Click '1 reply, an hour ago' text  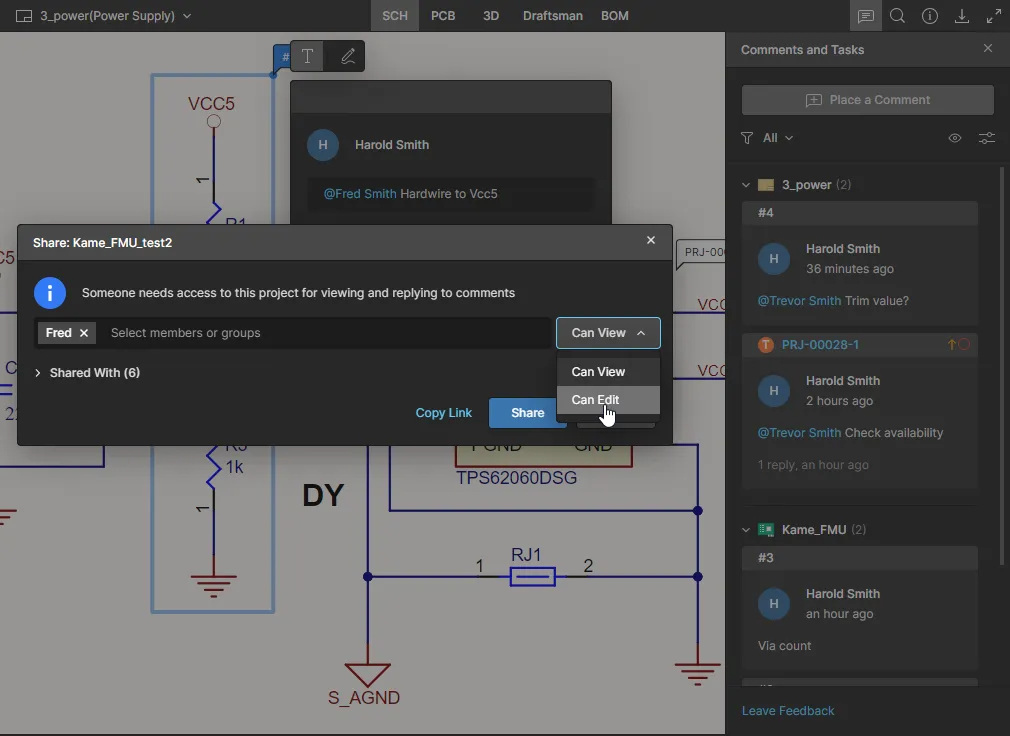[813, 465]
